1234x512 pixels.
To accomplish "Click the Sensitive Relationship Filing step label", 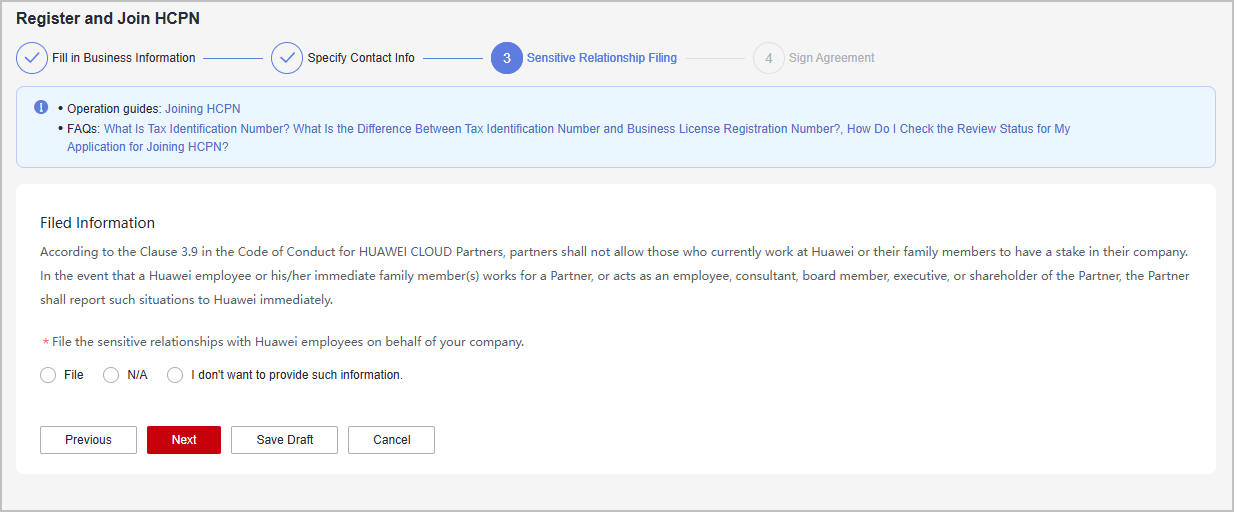I will pos(602,58).
